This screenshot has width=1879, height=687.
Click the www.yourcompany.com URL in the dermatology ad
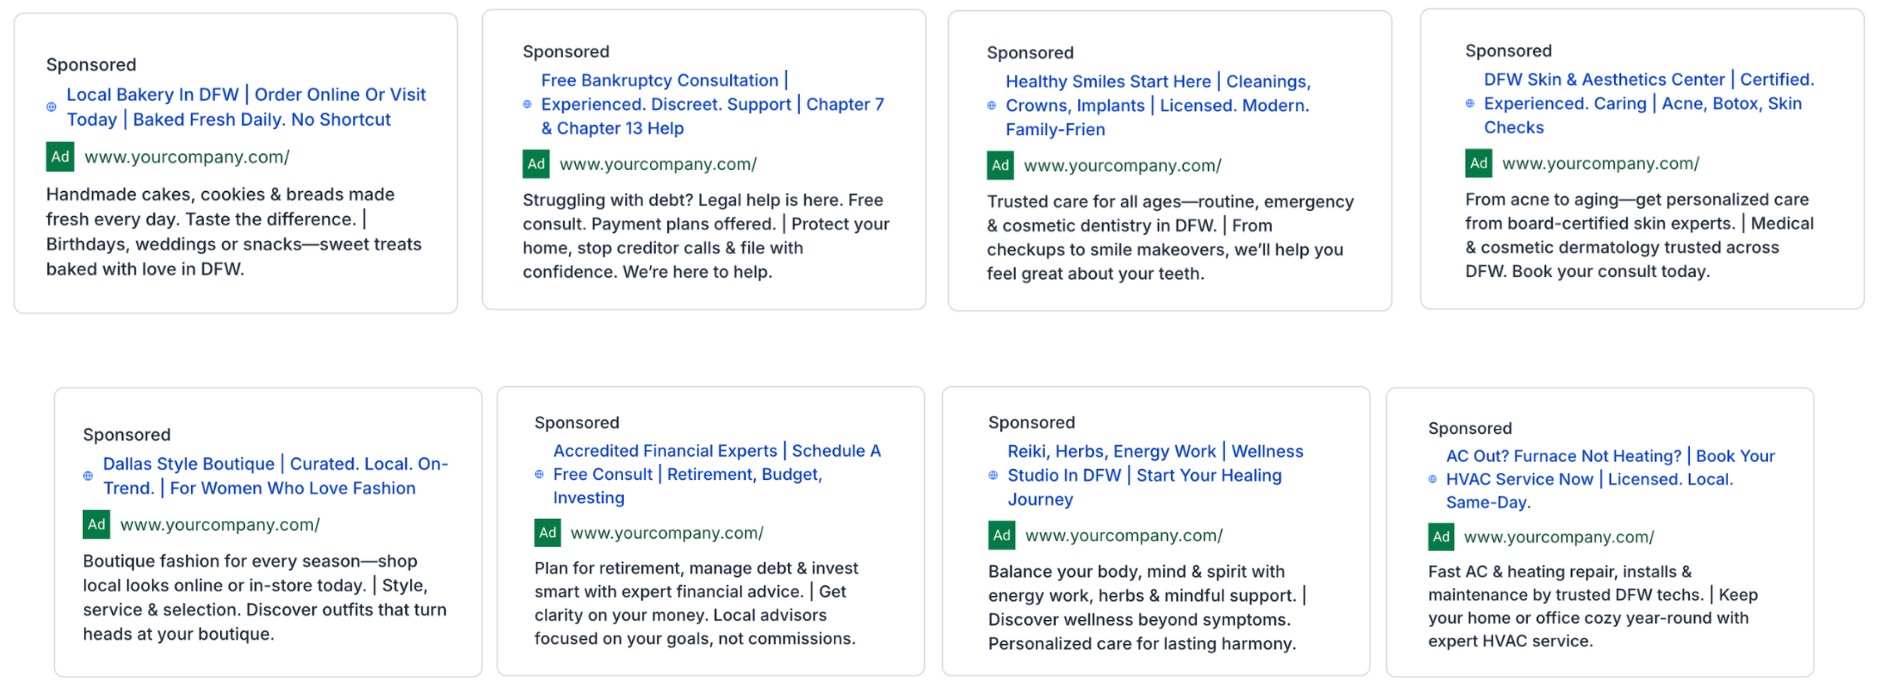pyautogui.click(x=1600, y=163)
